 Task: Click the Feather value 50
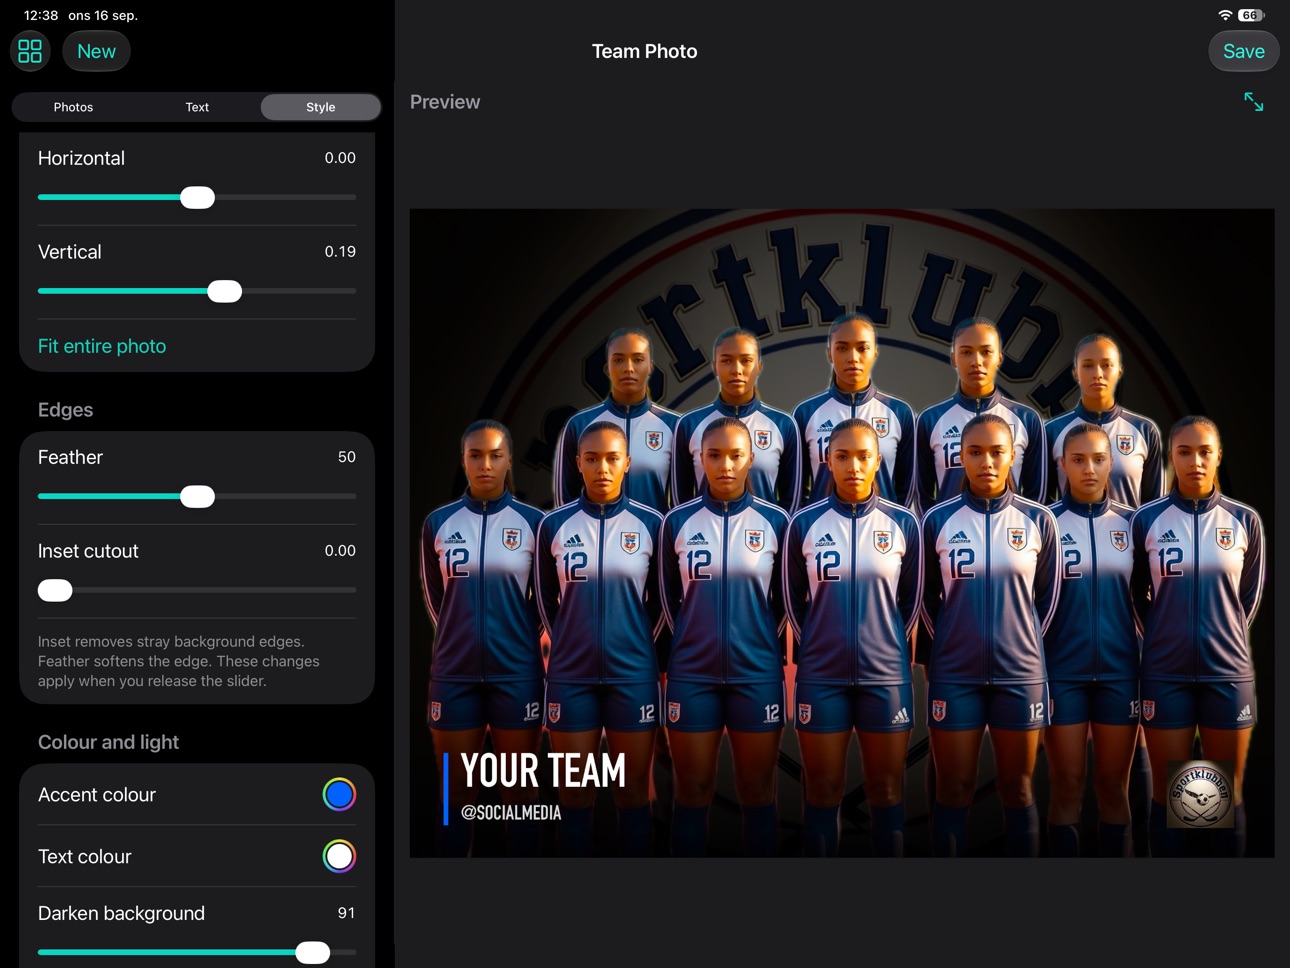click(x=347, y=457)
